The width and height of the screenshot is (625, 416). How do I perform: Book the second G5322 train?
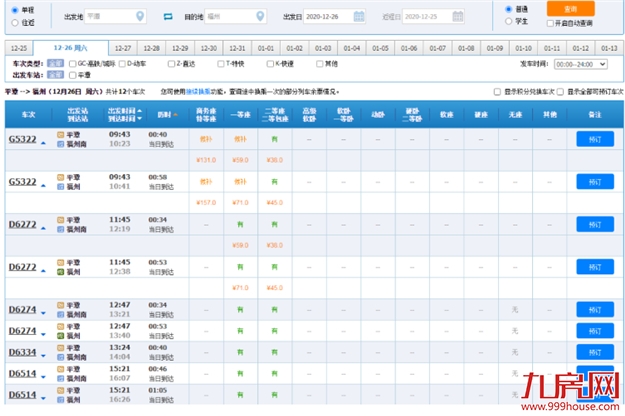point(595,182)
